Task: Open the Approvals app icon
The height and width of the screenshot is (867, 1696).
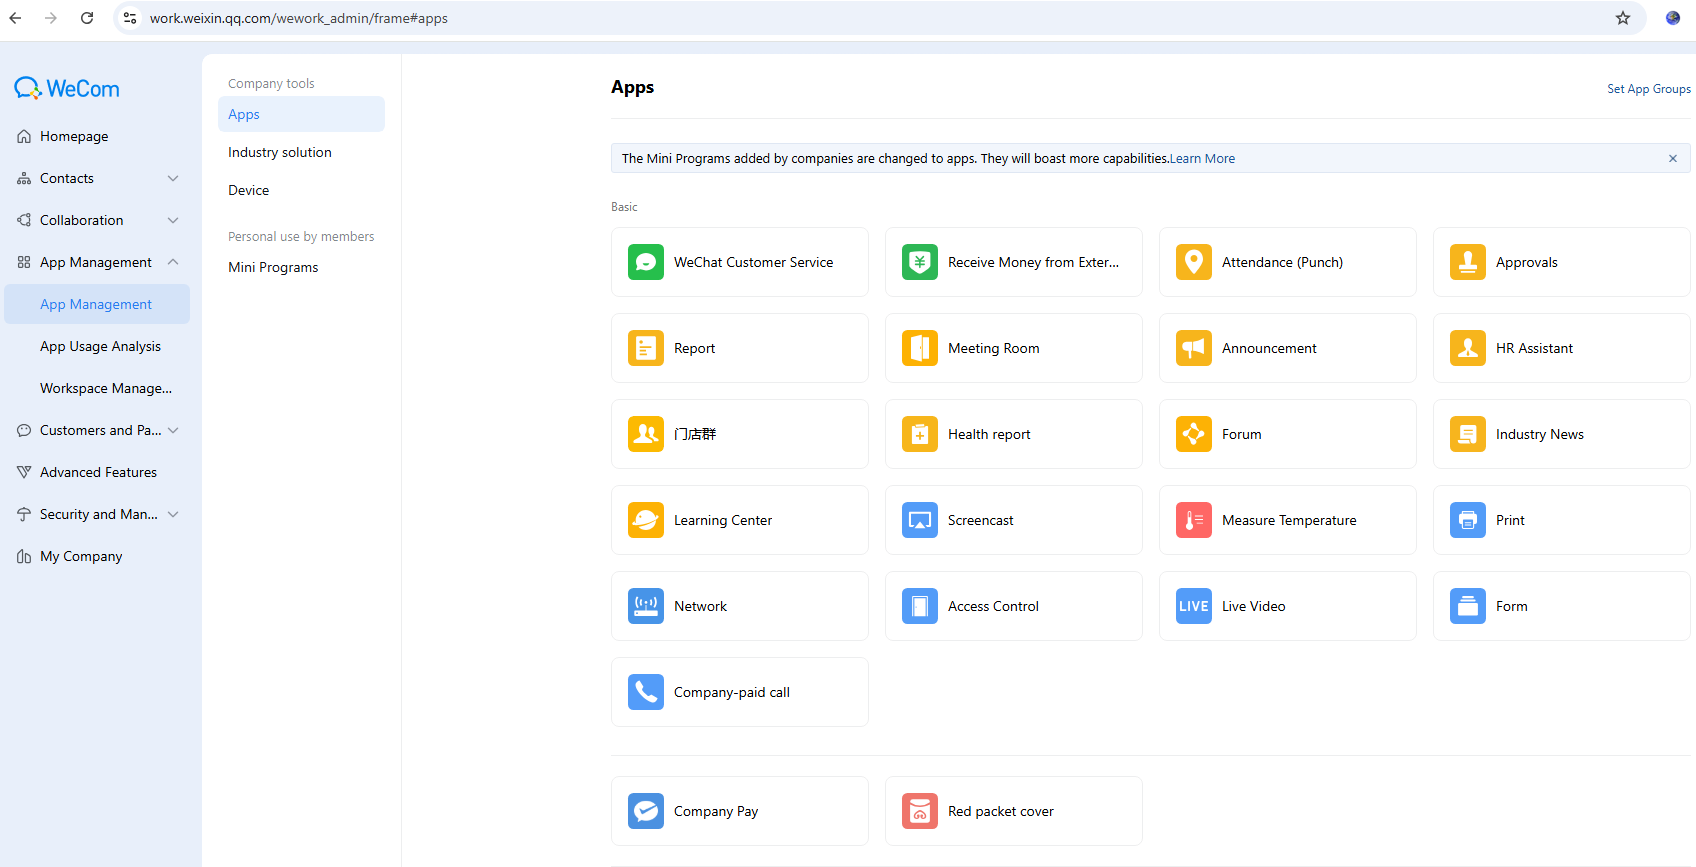Action: pyautogui.click(x=1468, y=262)
